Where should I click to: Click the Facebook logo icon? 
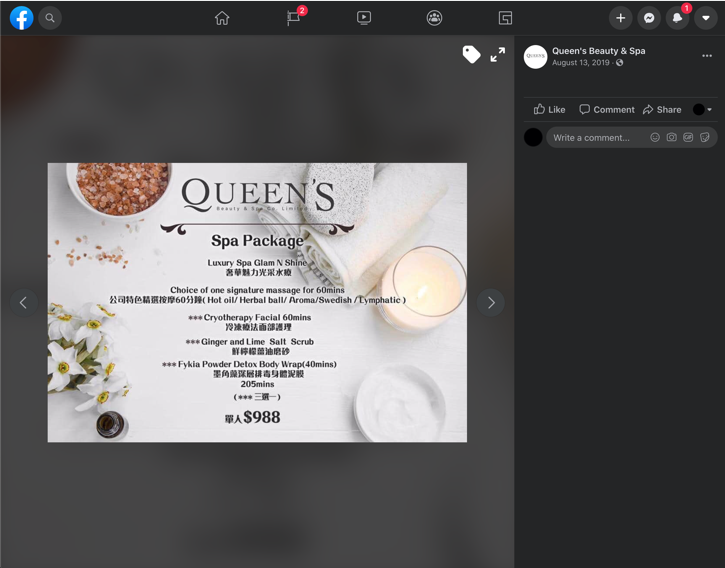[22, 18]
